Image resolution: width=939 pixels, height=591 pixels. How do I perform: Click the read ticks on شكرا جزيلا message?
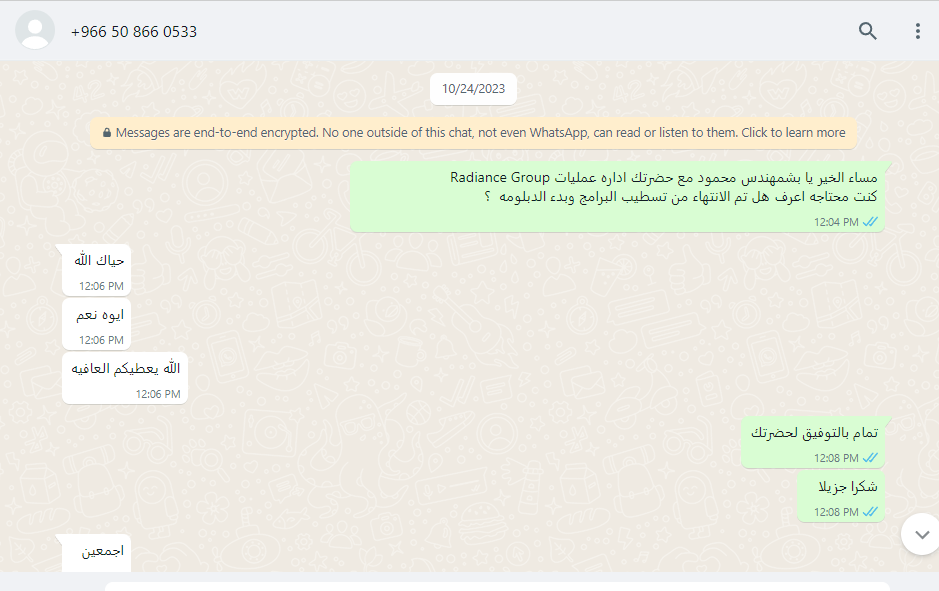(870, 512)
